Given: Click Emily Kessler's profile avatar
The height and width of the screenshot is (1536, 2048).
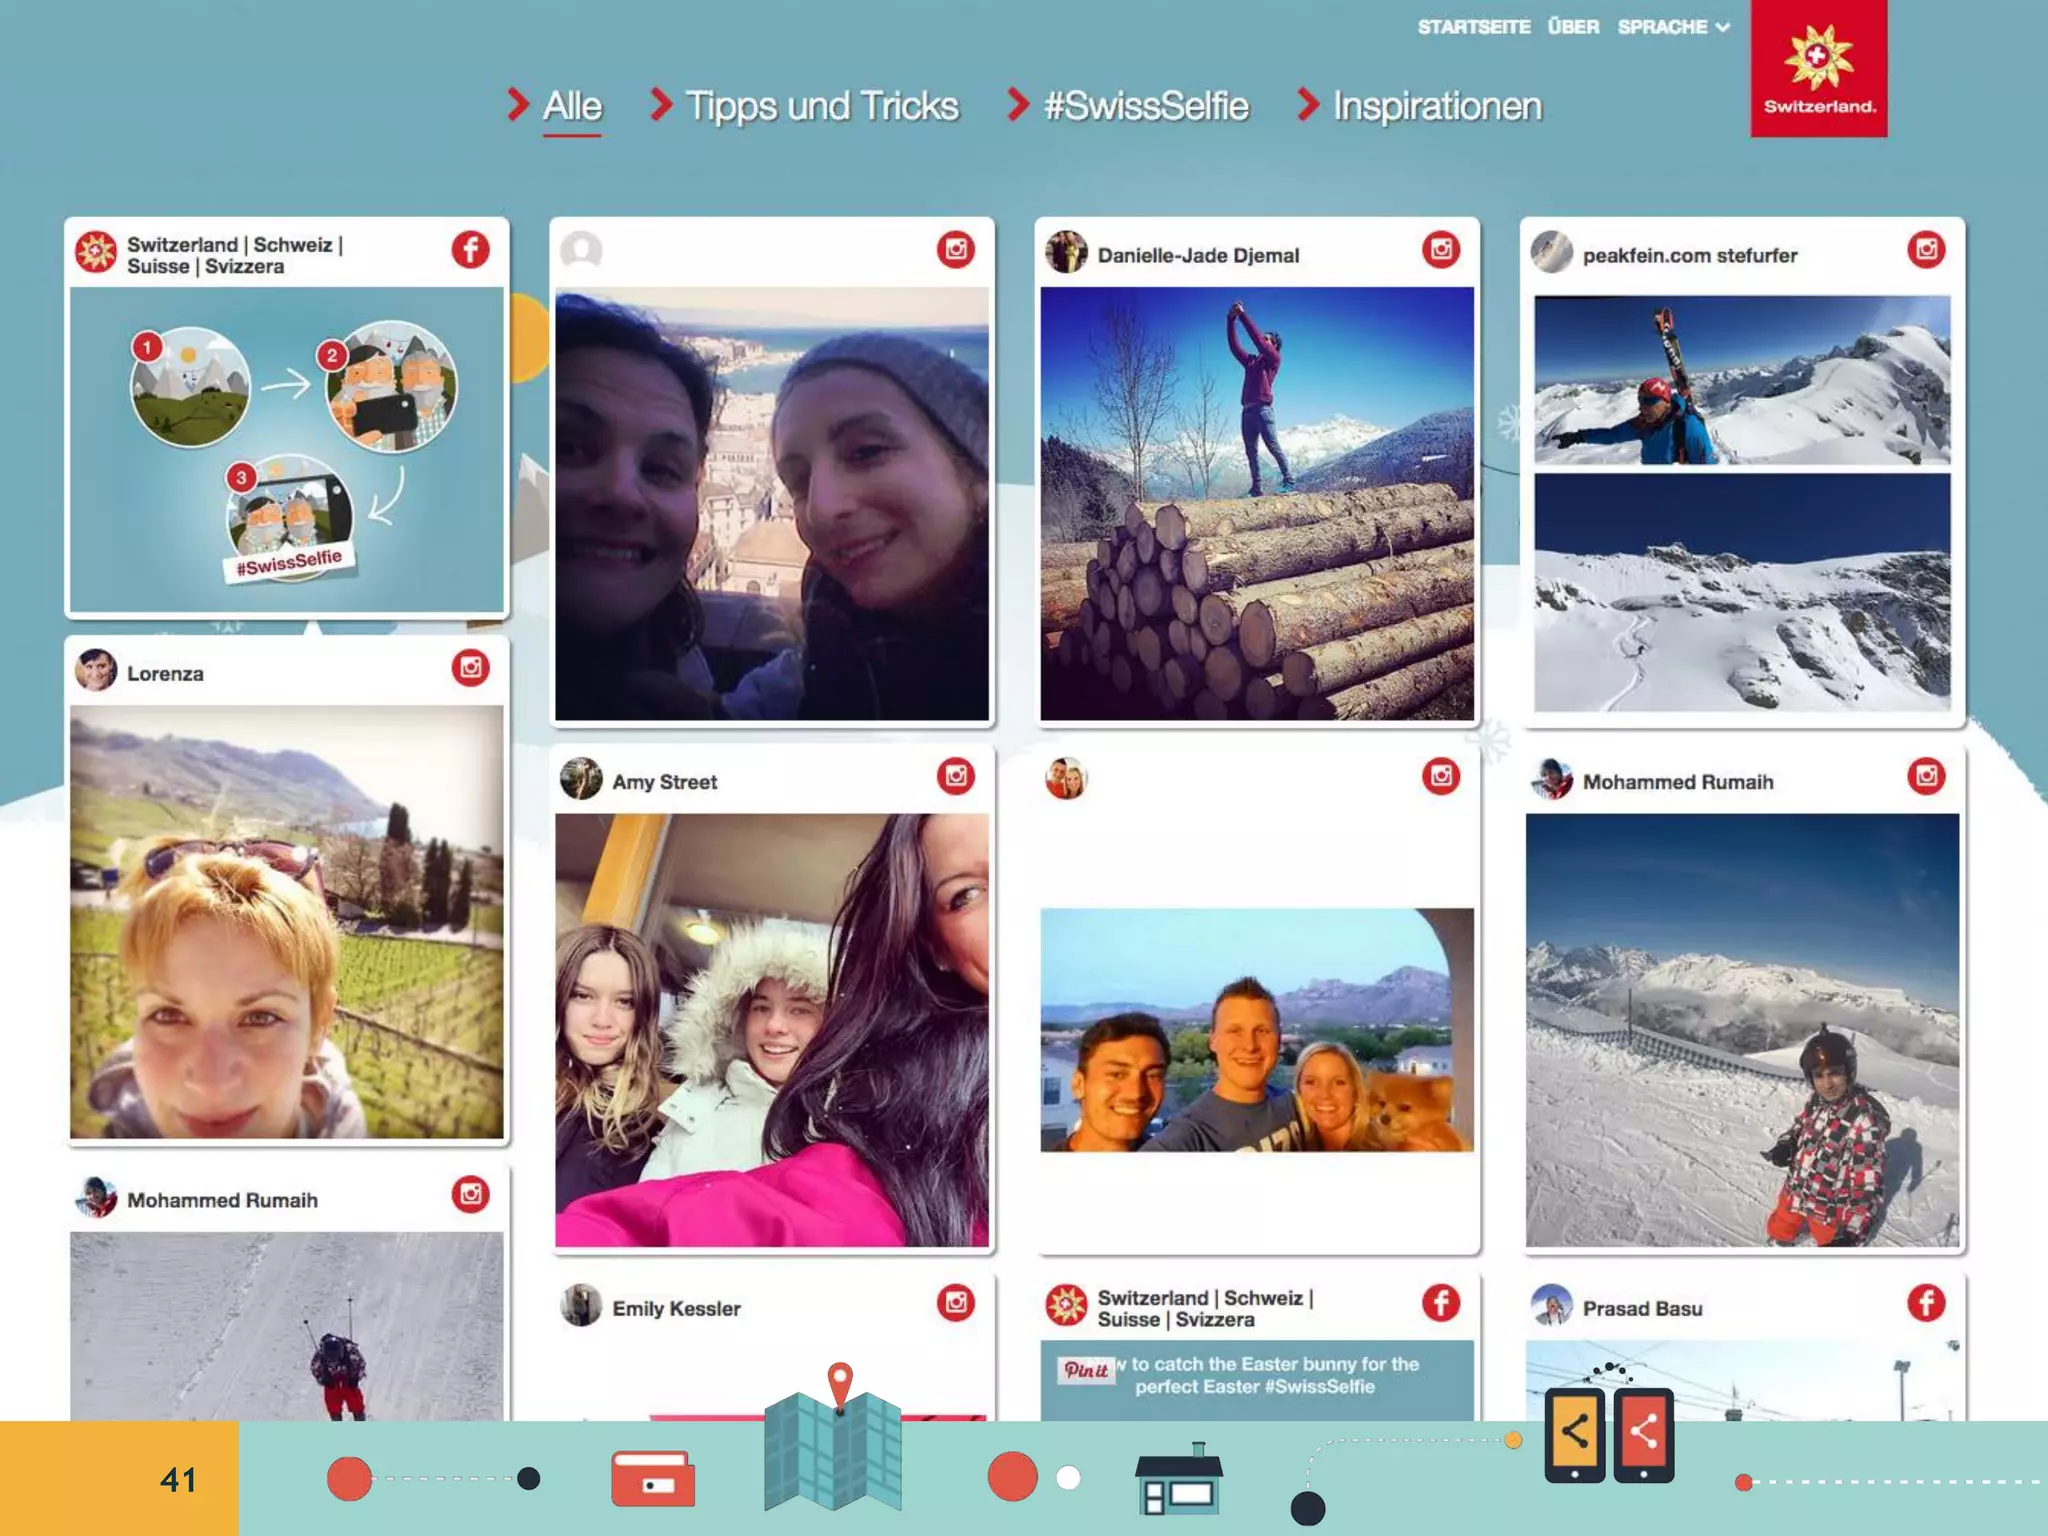Looking at the screenshot, I should click(x=581, y=1305).
